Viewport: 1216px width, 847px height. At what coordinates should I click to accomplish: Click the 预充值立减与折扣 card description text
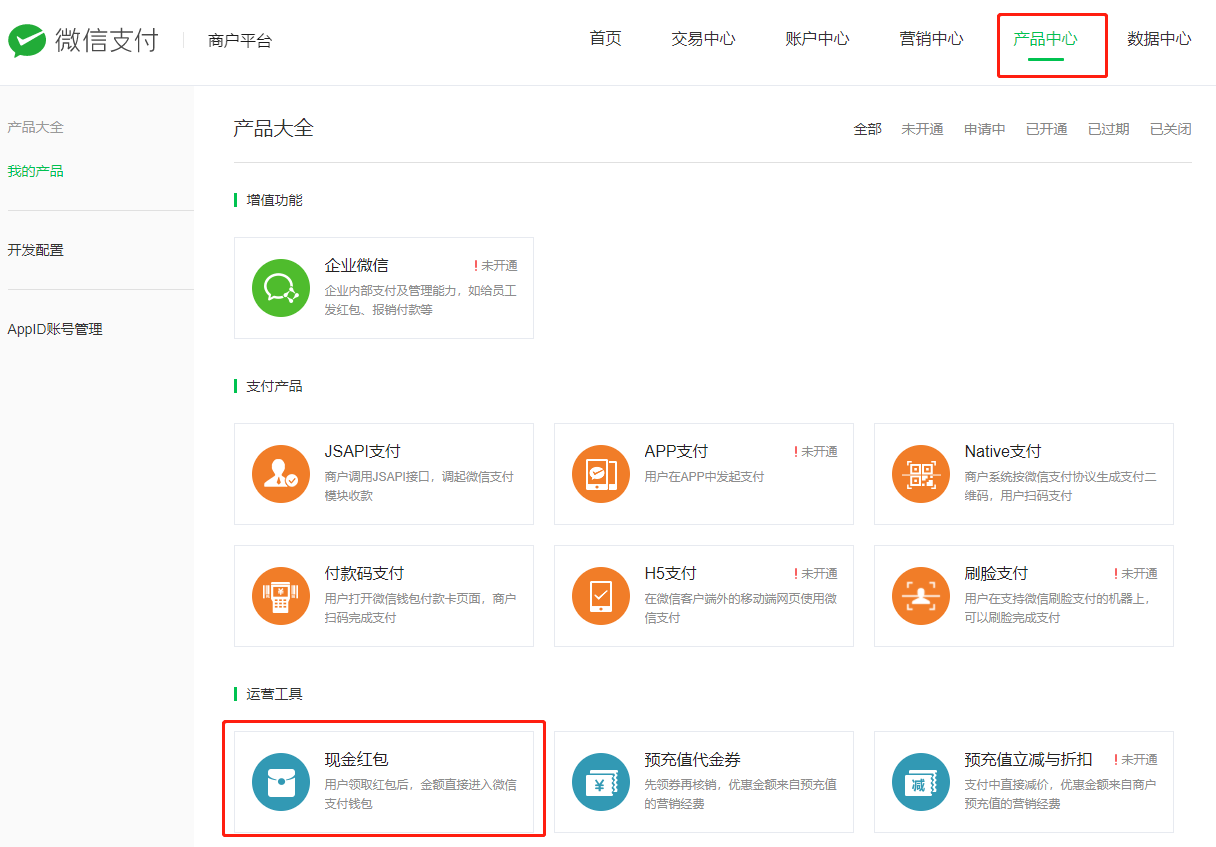pyautogui.click(x=1060, y=794)
